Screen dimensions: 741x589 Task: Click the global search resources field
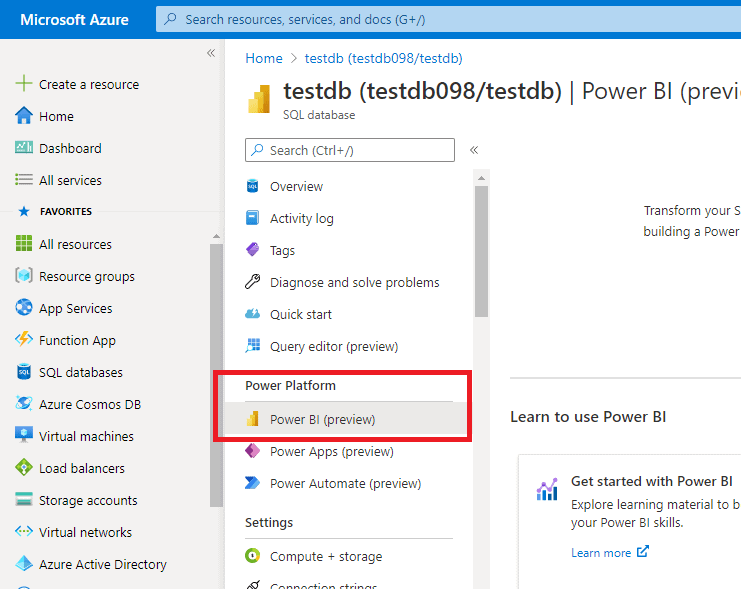(448, 19)
